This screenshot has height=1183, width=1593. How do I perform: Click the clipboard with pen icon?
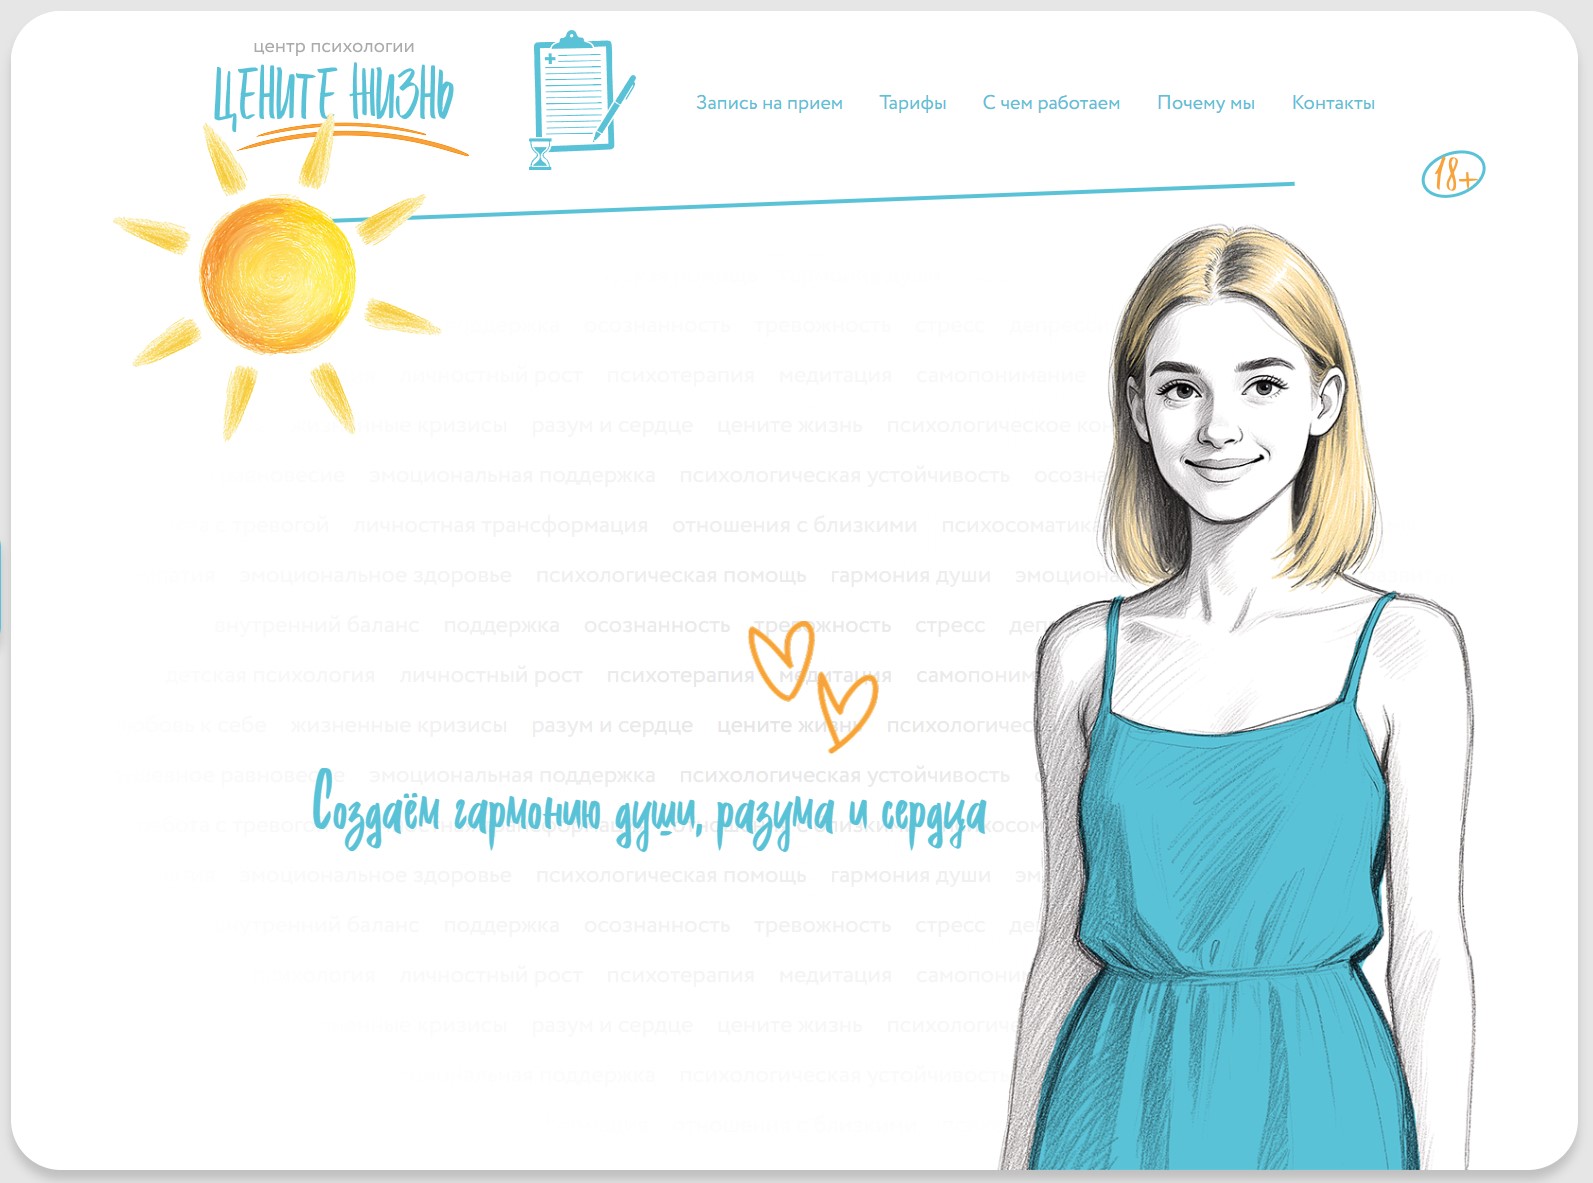(576, 92)
